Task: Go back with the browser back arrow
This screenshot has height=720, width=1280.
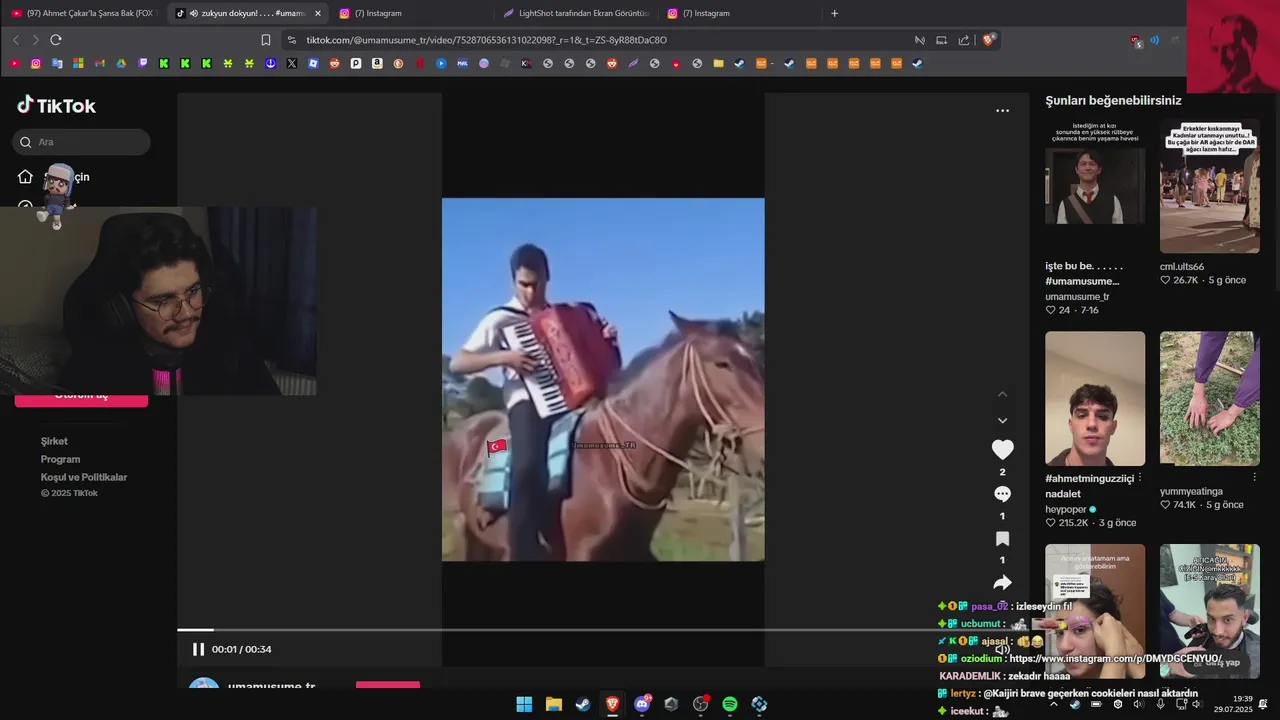Action: (x=16, y=40)
